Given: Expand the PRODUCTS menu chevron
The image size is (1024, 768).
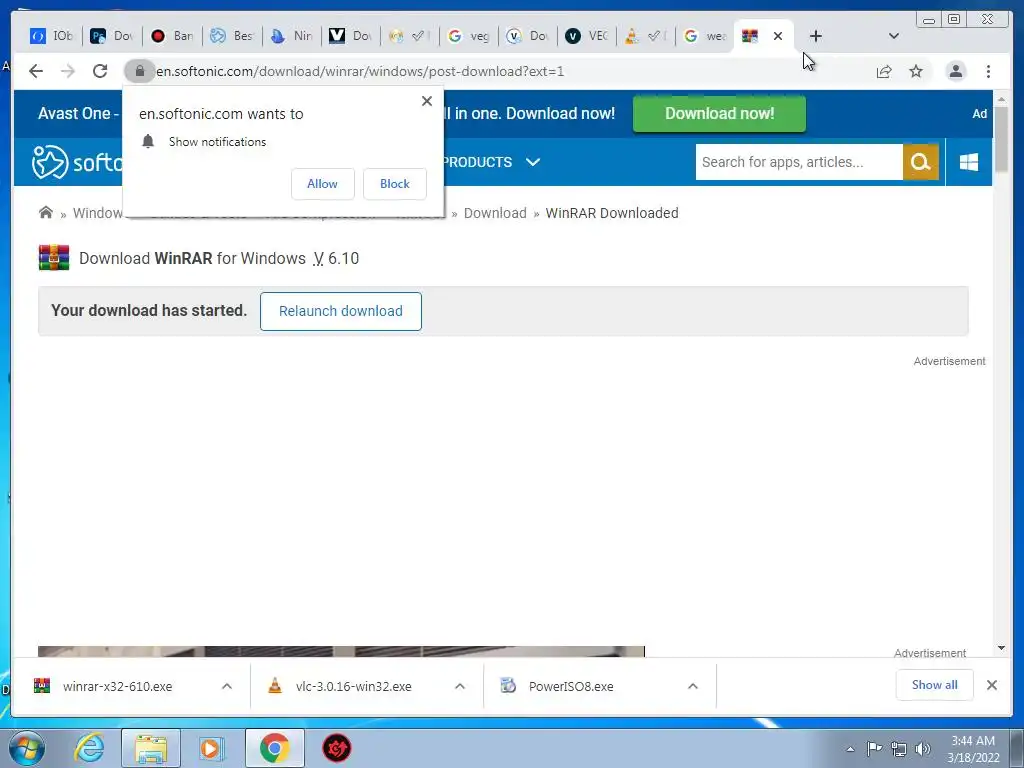Looking at the screenshot, I should 533,162.
